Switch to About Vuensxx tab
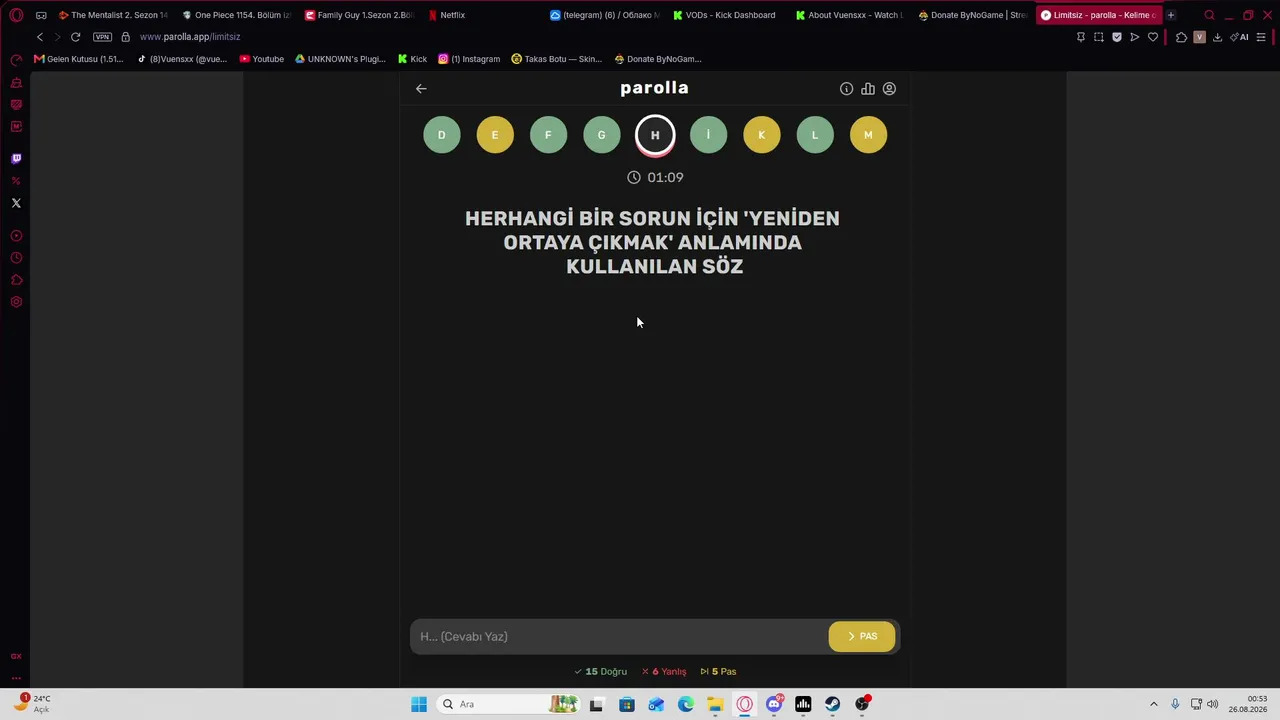The image size is (1280, 720). pos(849,15)
